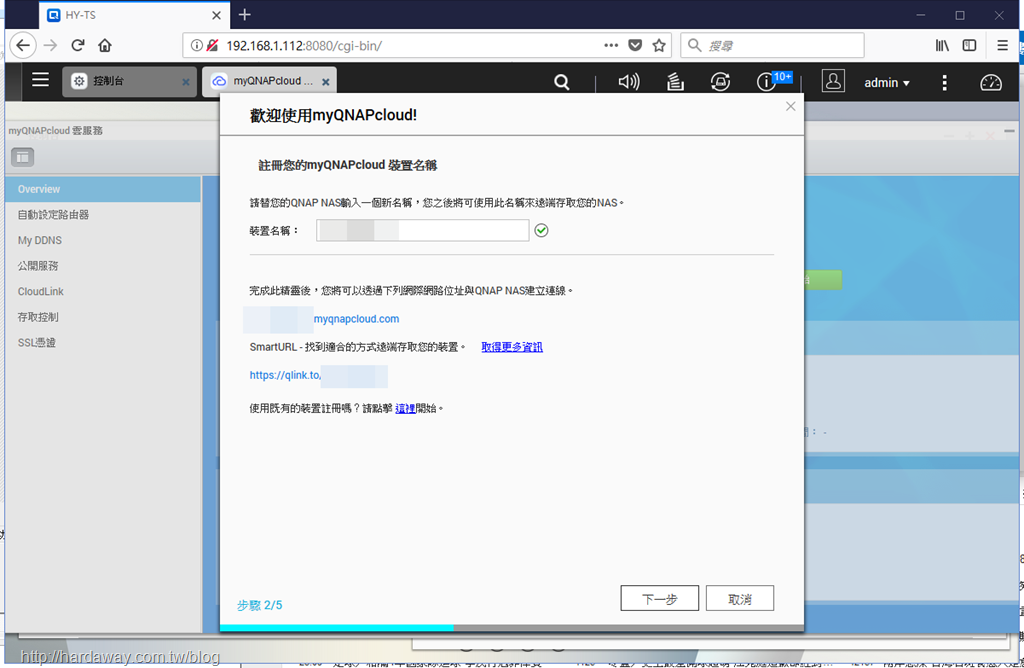Image resolution: width=1024 pixels, height=668 pixels.
Task: Click the 取消 cancel button
Action: coord(740,598)
